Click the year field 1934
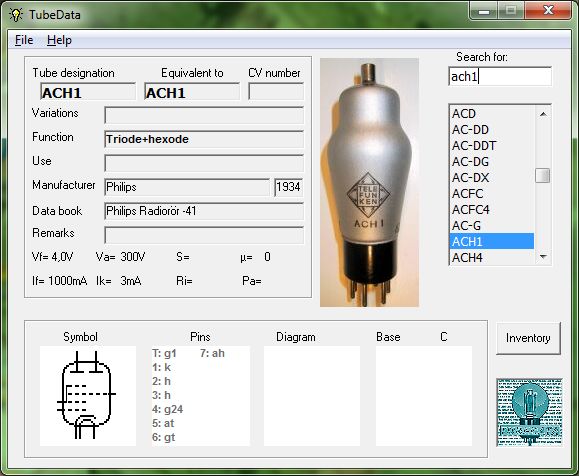Image resolution: width=579 pixels, height=476 pixels. point(289,187)
